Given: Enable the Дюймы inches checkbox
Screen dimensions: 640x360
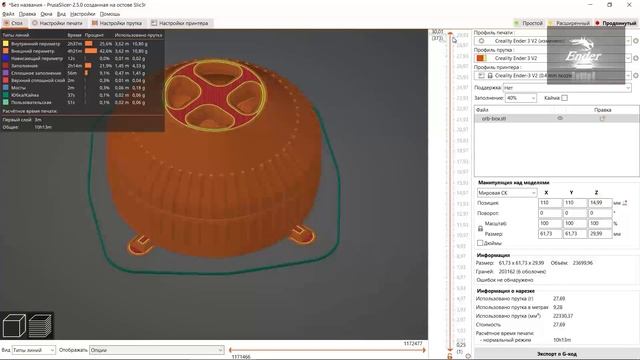Looking at the screenshot, I should [x=480, y=243].
